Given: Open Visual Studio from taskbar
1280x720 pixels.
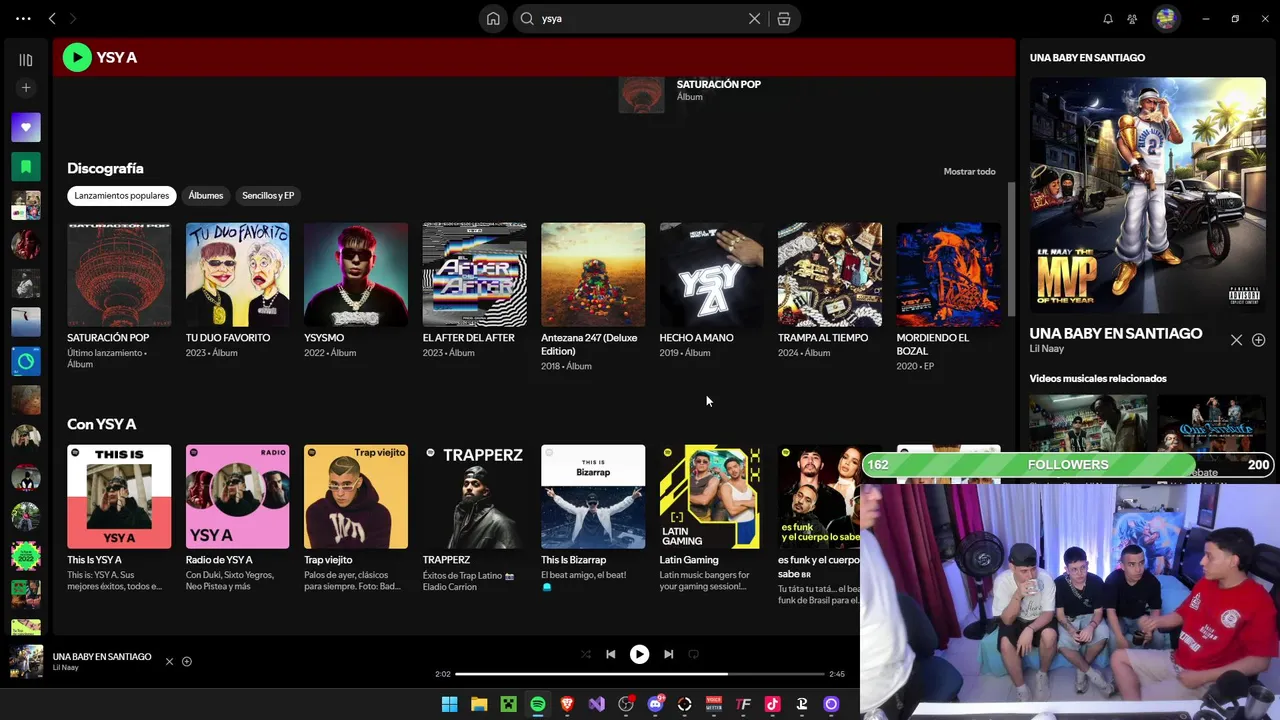Looking at the screenshot, I should coord(596,704).
